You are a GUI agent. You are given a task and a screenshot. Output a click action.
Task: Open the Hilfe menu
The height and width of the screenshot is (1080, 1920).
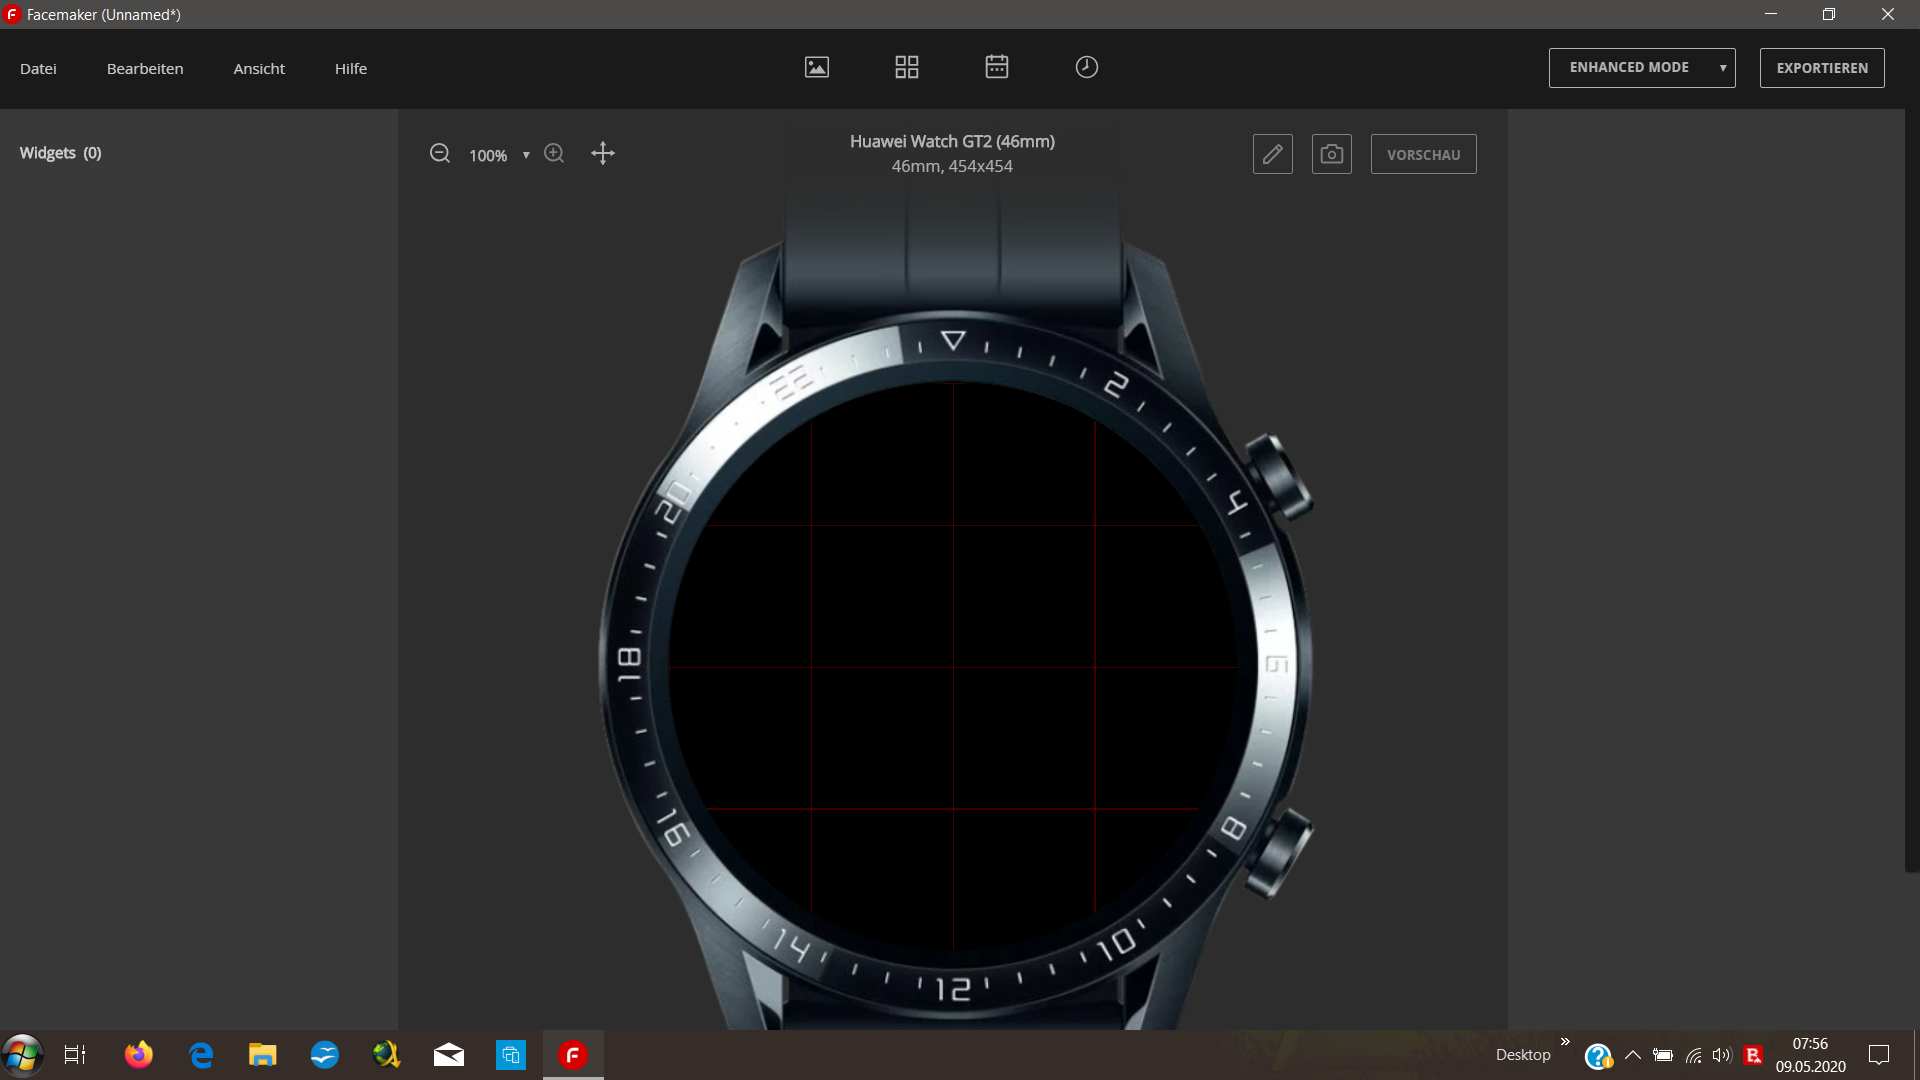[351, 68]
